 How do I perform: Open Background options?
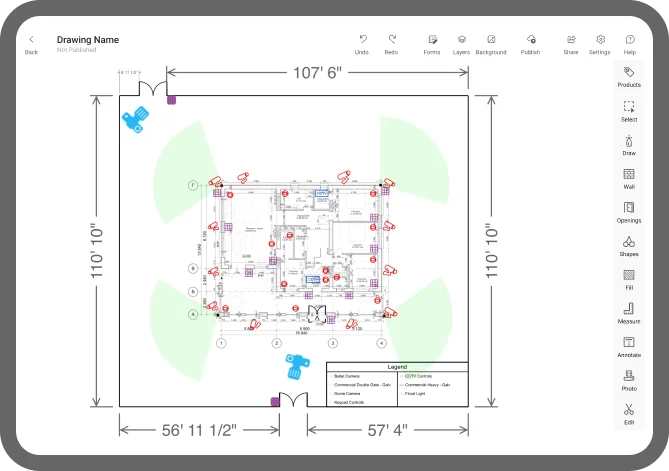click(x=491, y=45)
